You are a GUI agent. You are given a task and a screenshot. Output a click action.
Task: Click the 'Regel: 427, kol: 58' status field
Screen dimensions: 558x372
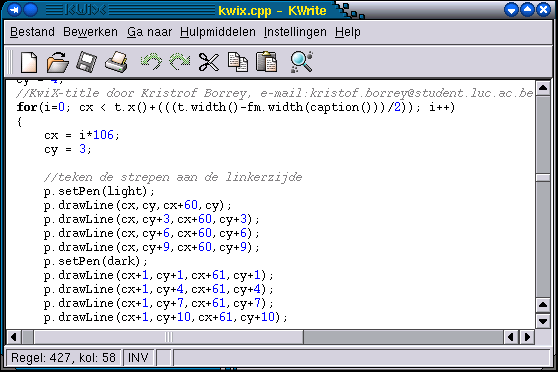click(x=63, y=357)
